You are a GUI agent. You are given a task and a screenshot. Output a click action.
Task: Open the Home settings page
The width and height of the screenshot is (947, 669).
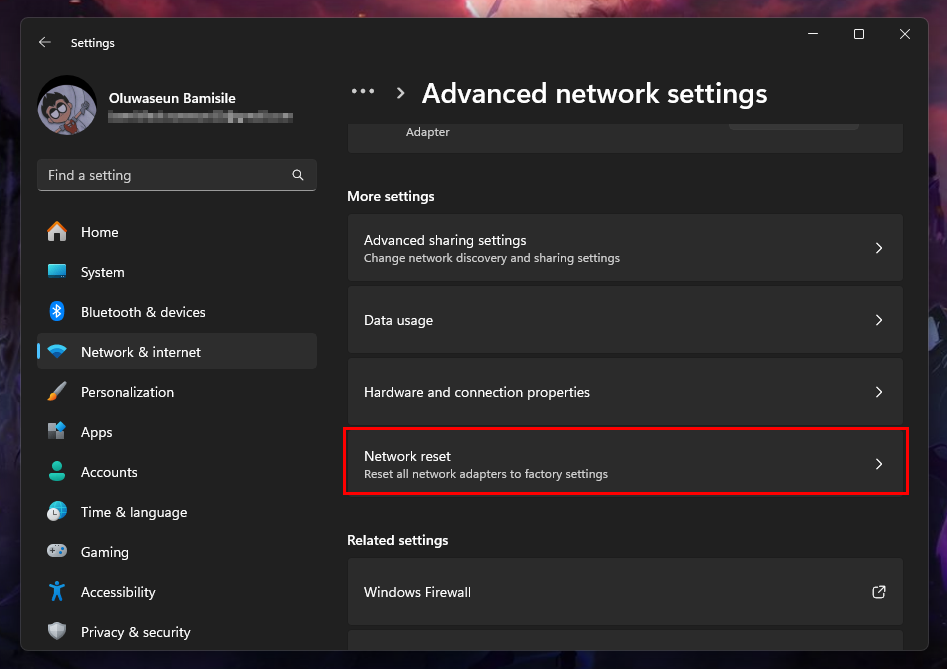click(x=176, y=232)
